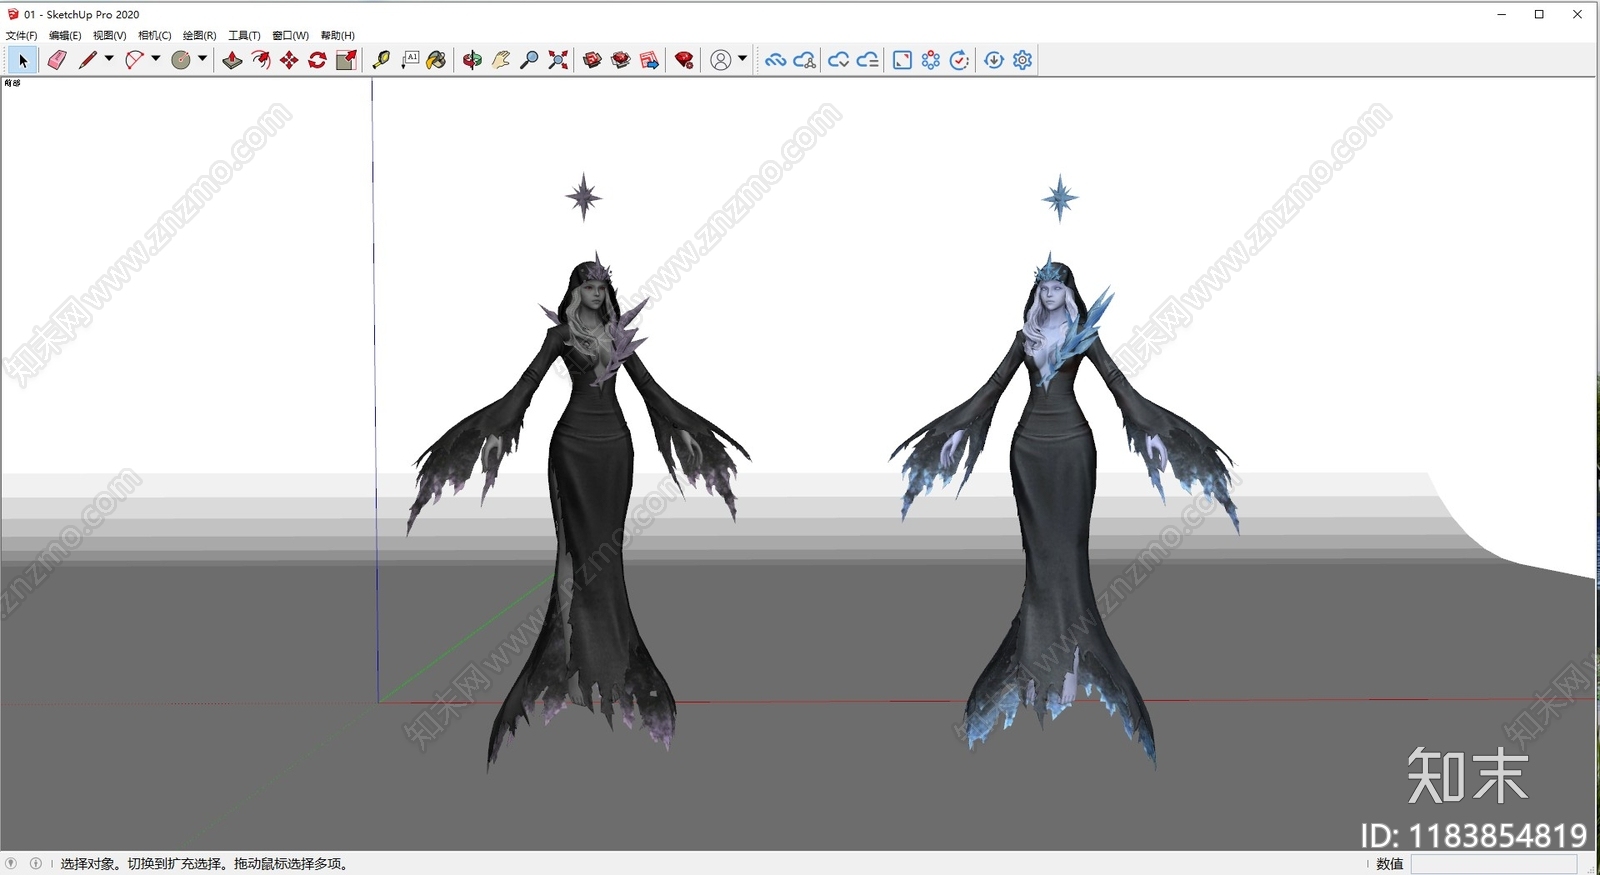Click the 背部 view label
1600x875 pixels.
pos(12,83)
